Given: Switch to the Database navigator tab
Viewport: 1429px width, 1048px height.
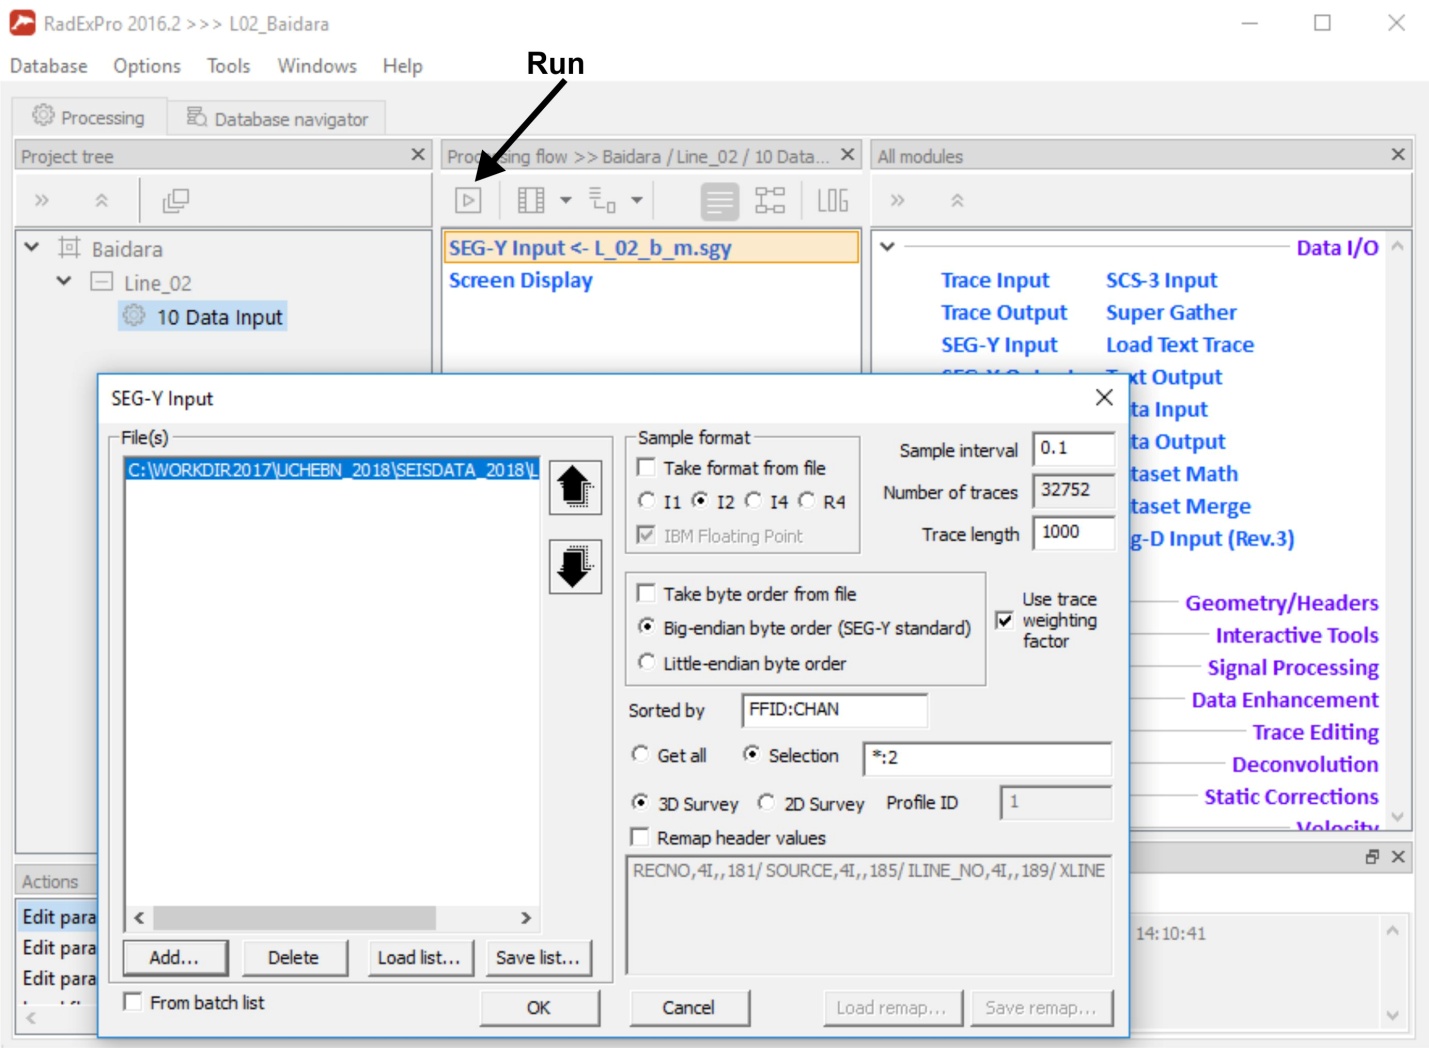Looking at the screenshot, I should click(x=277, y=118).
